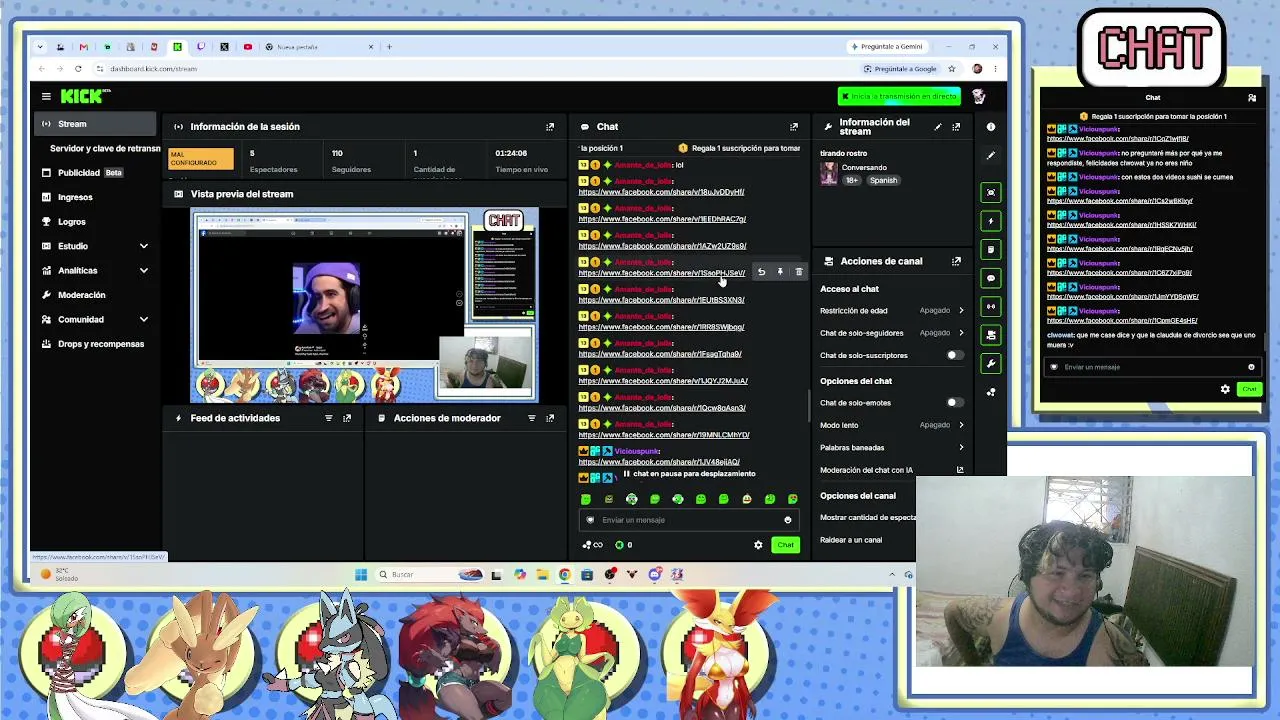Image resolution: width=1280 pixels, height=720 pixels.
Task: Open the Windows Start menu
Action: [361, 574]
